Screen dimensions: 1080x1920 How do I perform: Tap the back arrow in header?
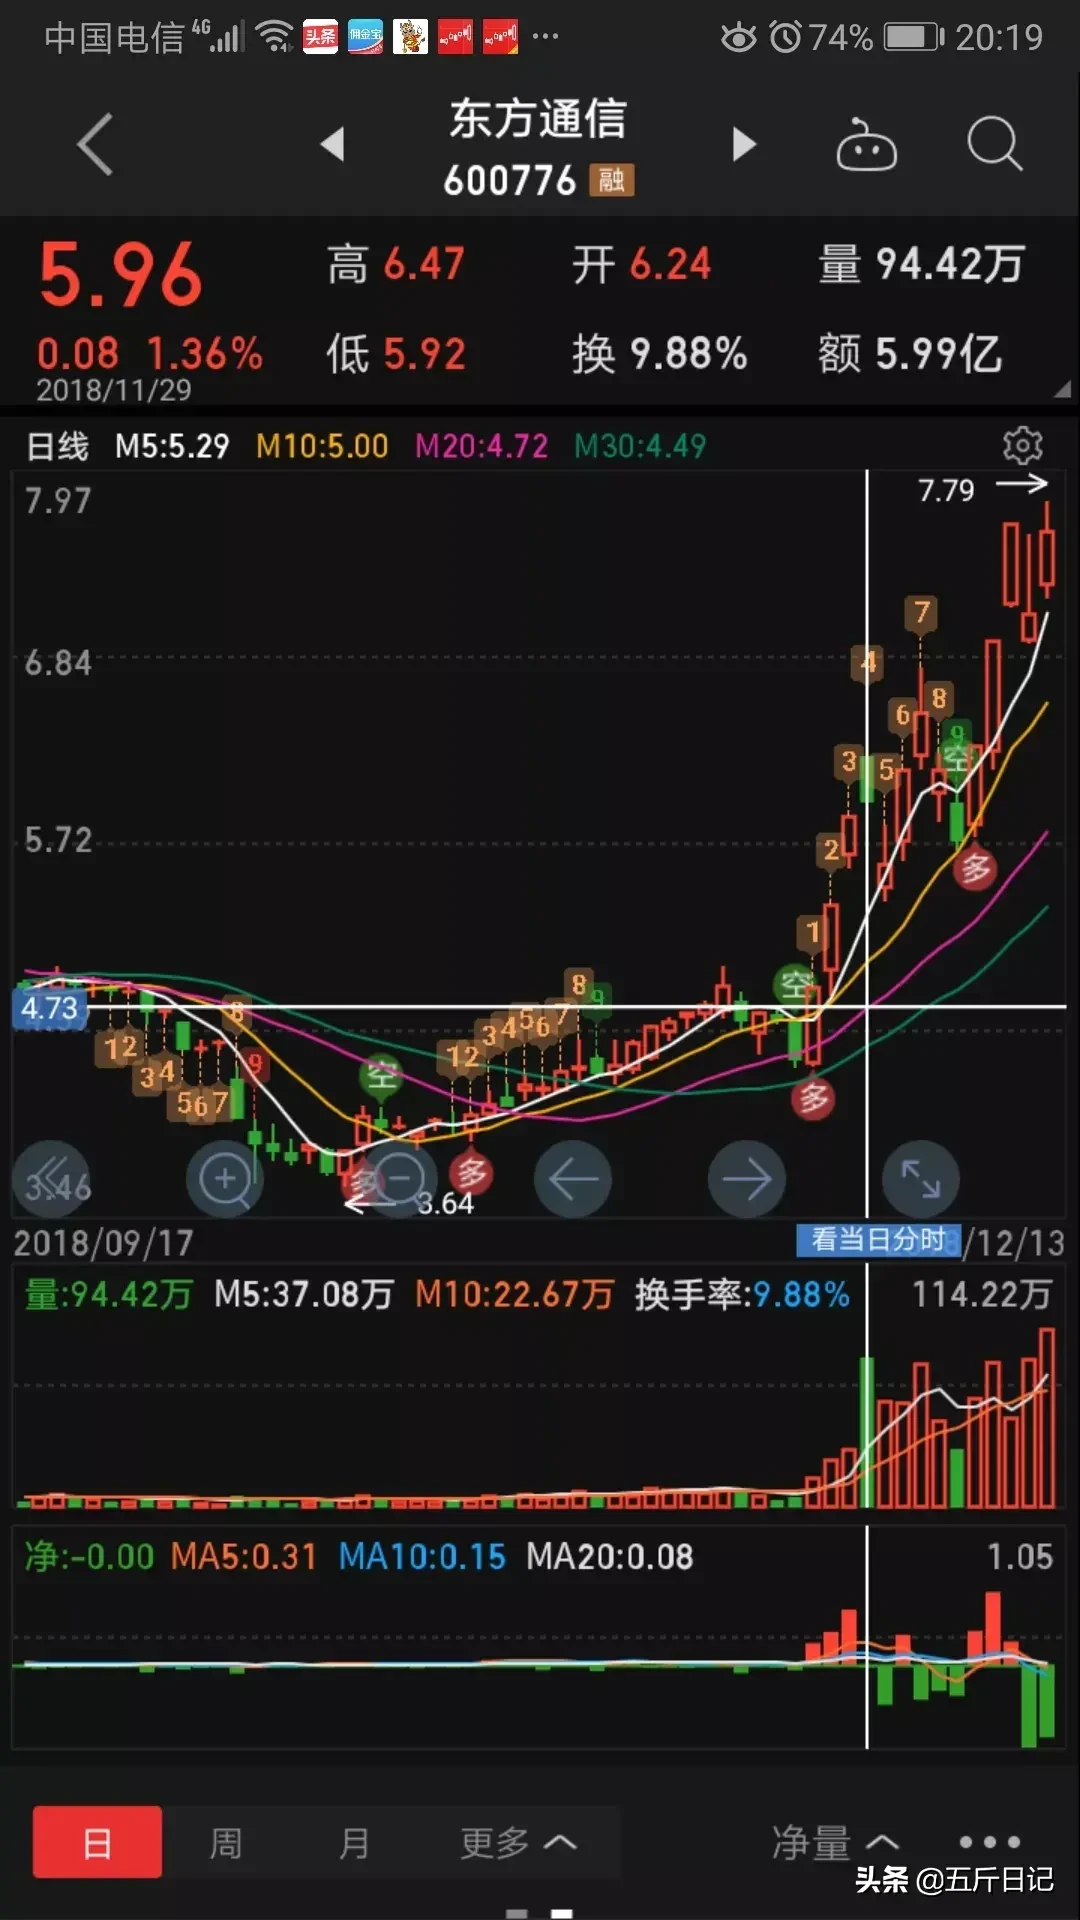[x=95, y=145]
